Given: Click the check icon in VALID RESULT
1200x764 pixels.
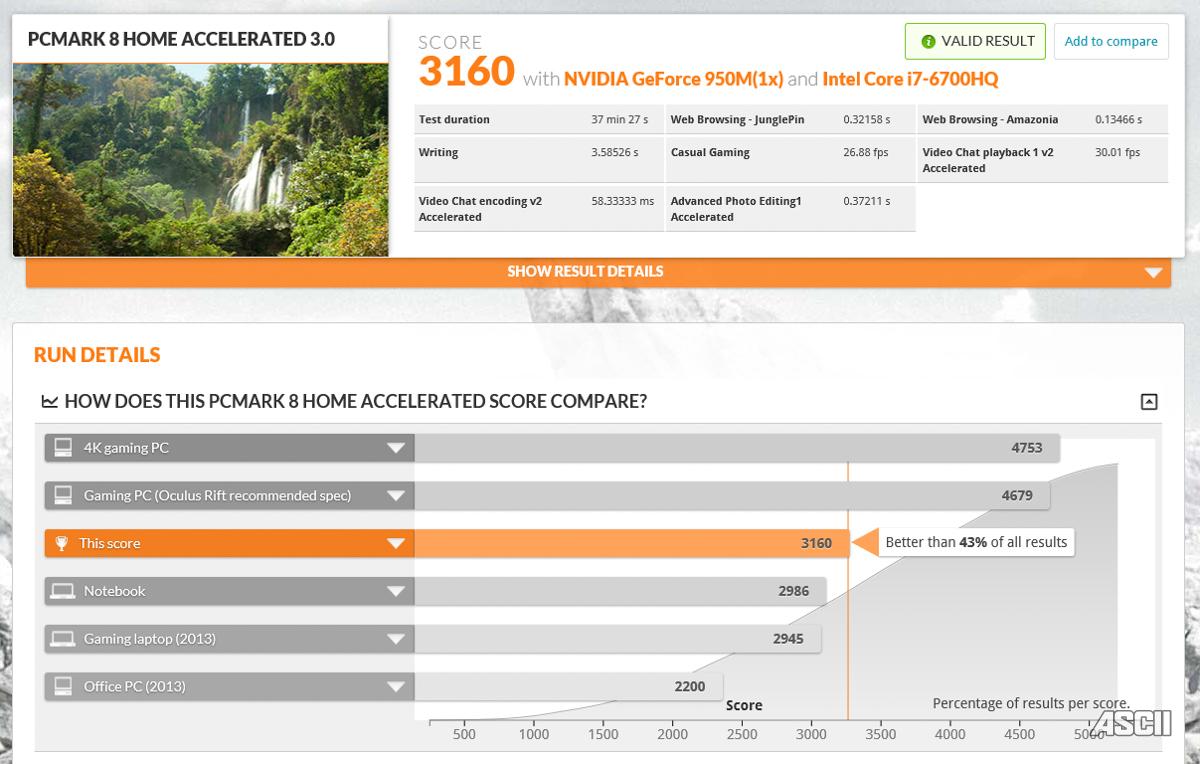Looking at the screenshot, I should (x=928, y=42).
